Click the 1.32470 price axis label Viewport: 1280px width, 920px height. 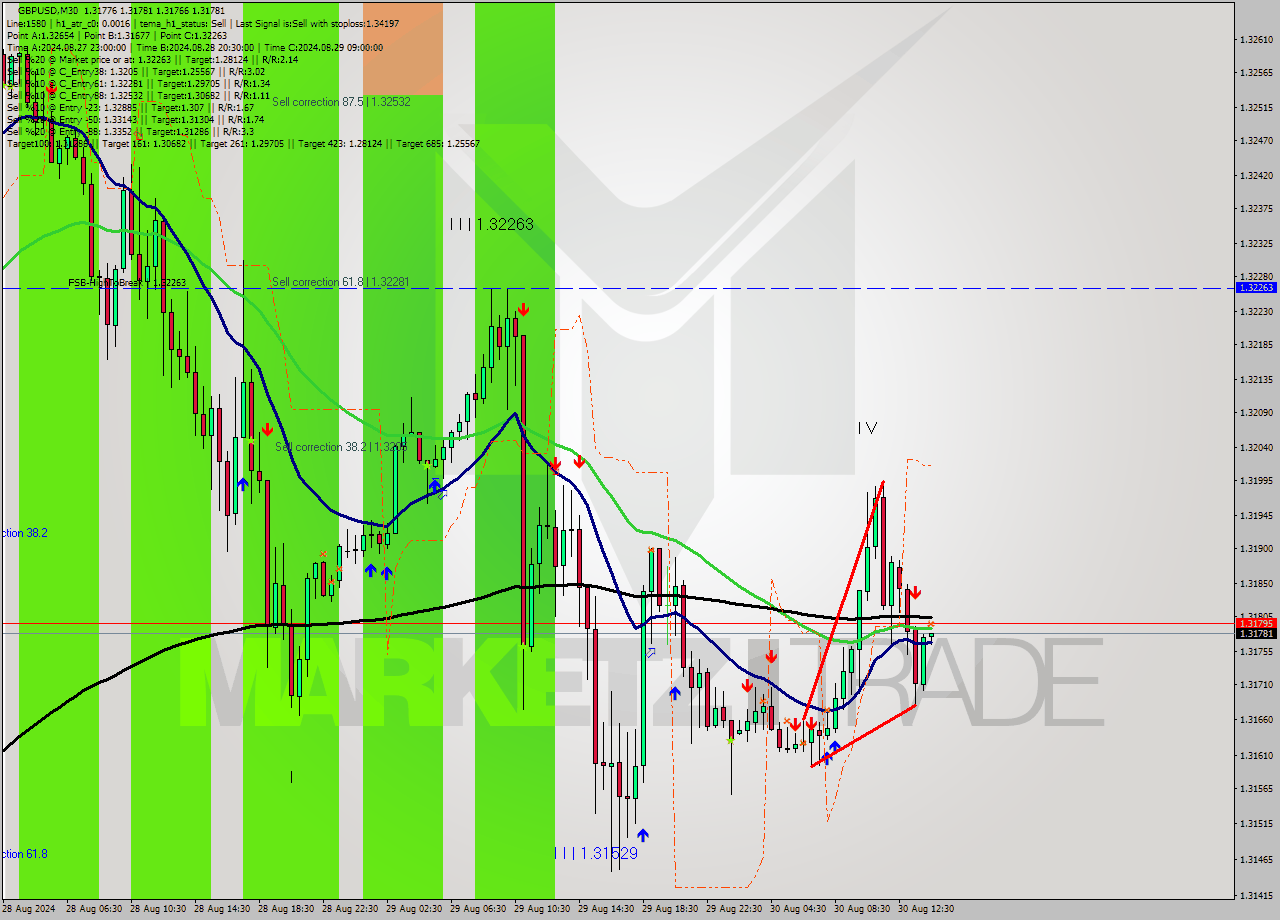(x=1255, y=141)
